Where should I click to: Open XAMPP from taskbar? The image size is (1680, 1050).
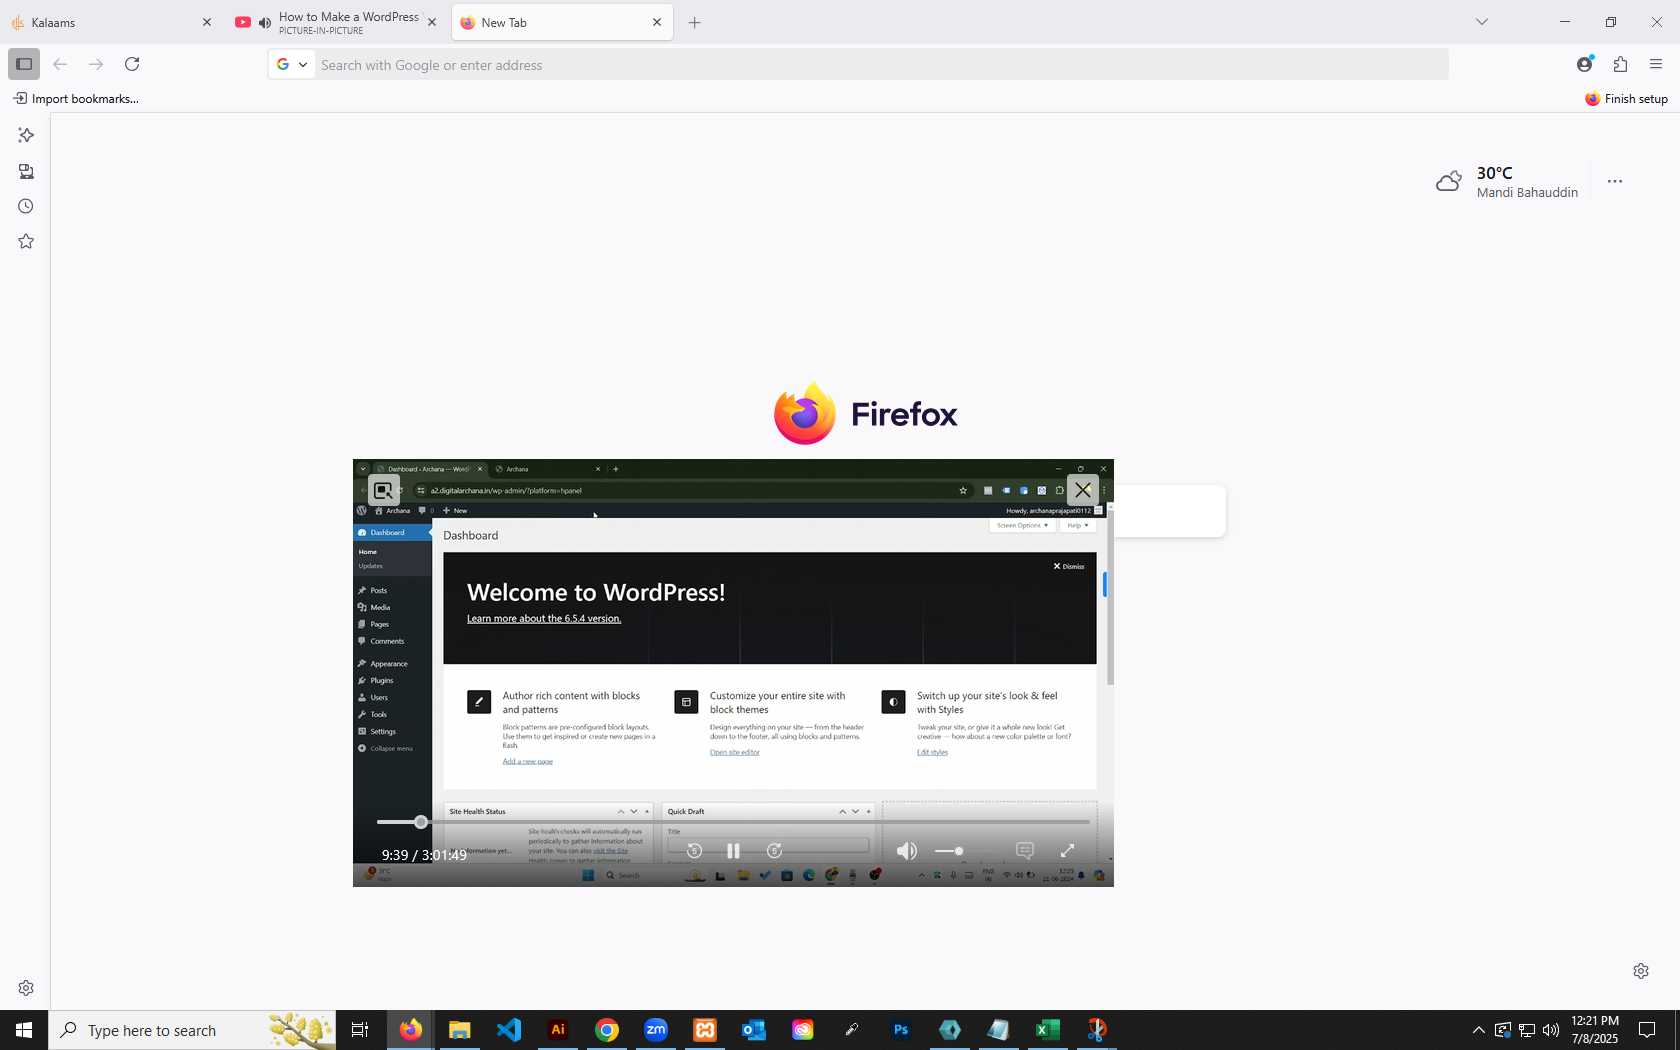coord(705,1030)
